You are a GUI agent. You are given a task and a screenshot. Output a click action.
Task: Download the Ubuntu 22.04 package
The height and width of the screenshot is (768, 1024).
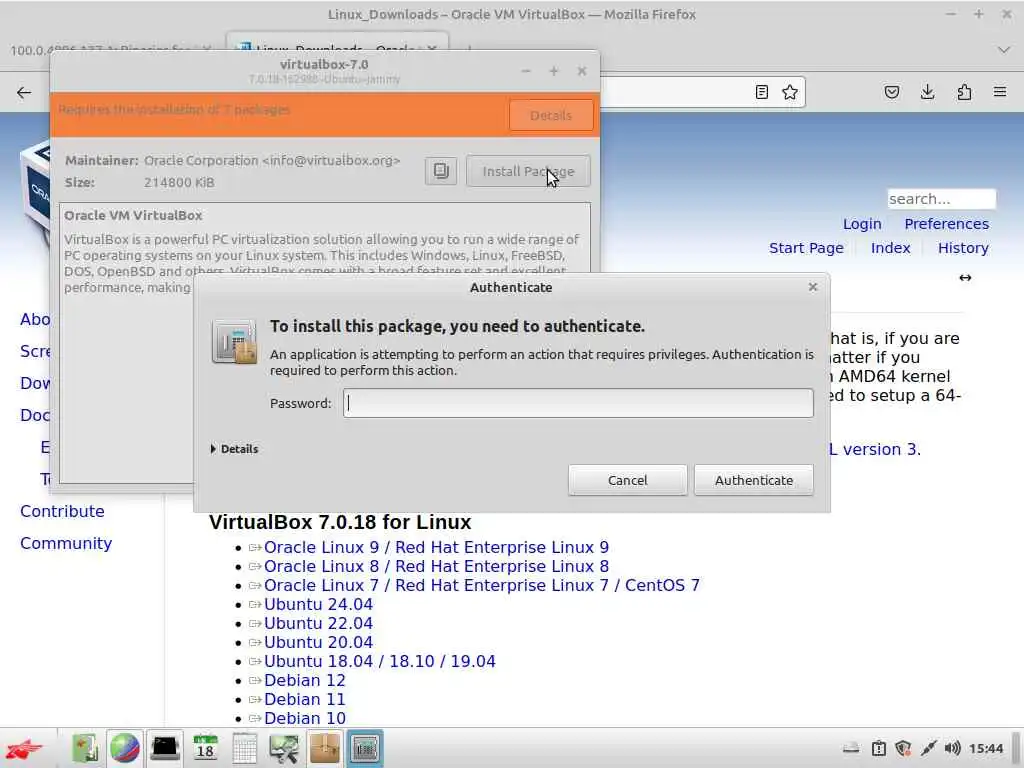point(318,623)
